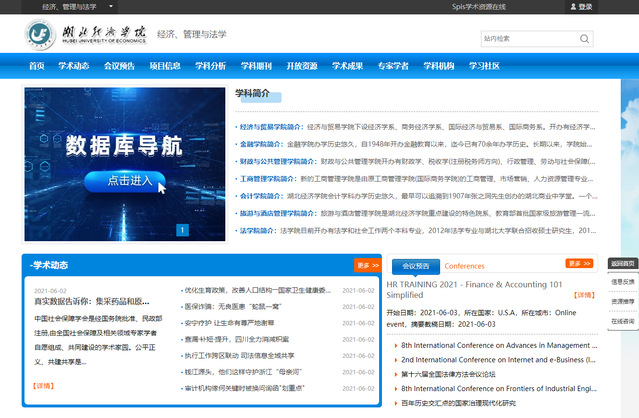Screen dimensions: 639x418
Task: Click the 更多 button beside Conferences tab
Action: click(x=579, y=264)
